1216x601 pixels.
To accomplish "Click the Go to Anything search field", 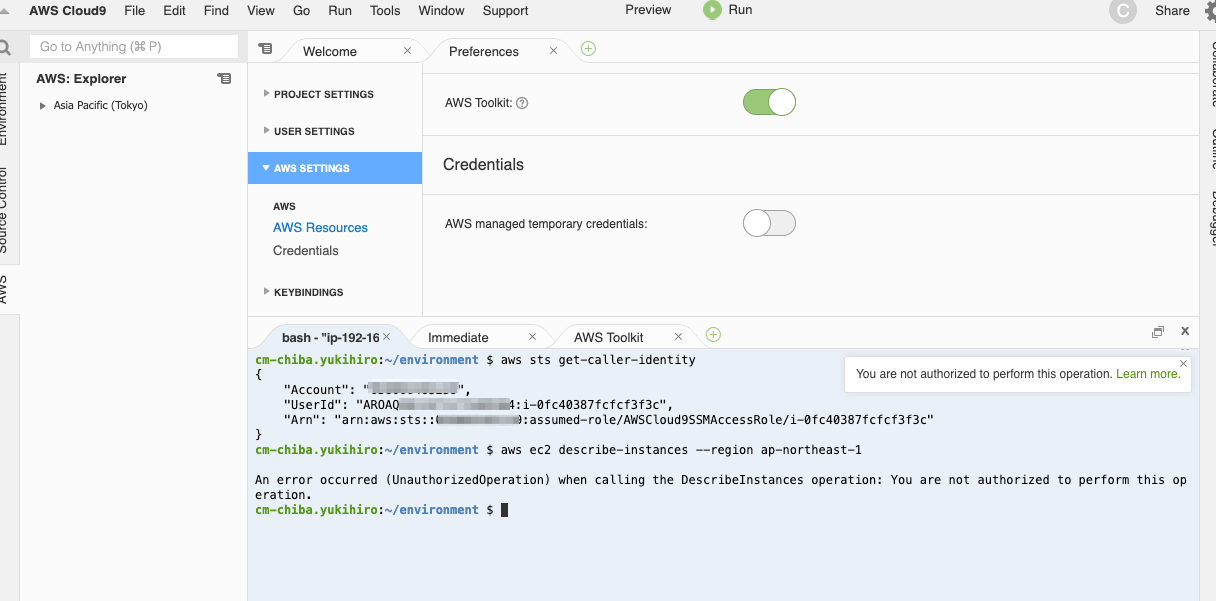I will [x=131, y=46].
